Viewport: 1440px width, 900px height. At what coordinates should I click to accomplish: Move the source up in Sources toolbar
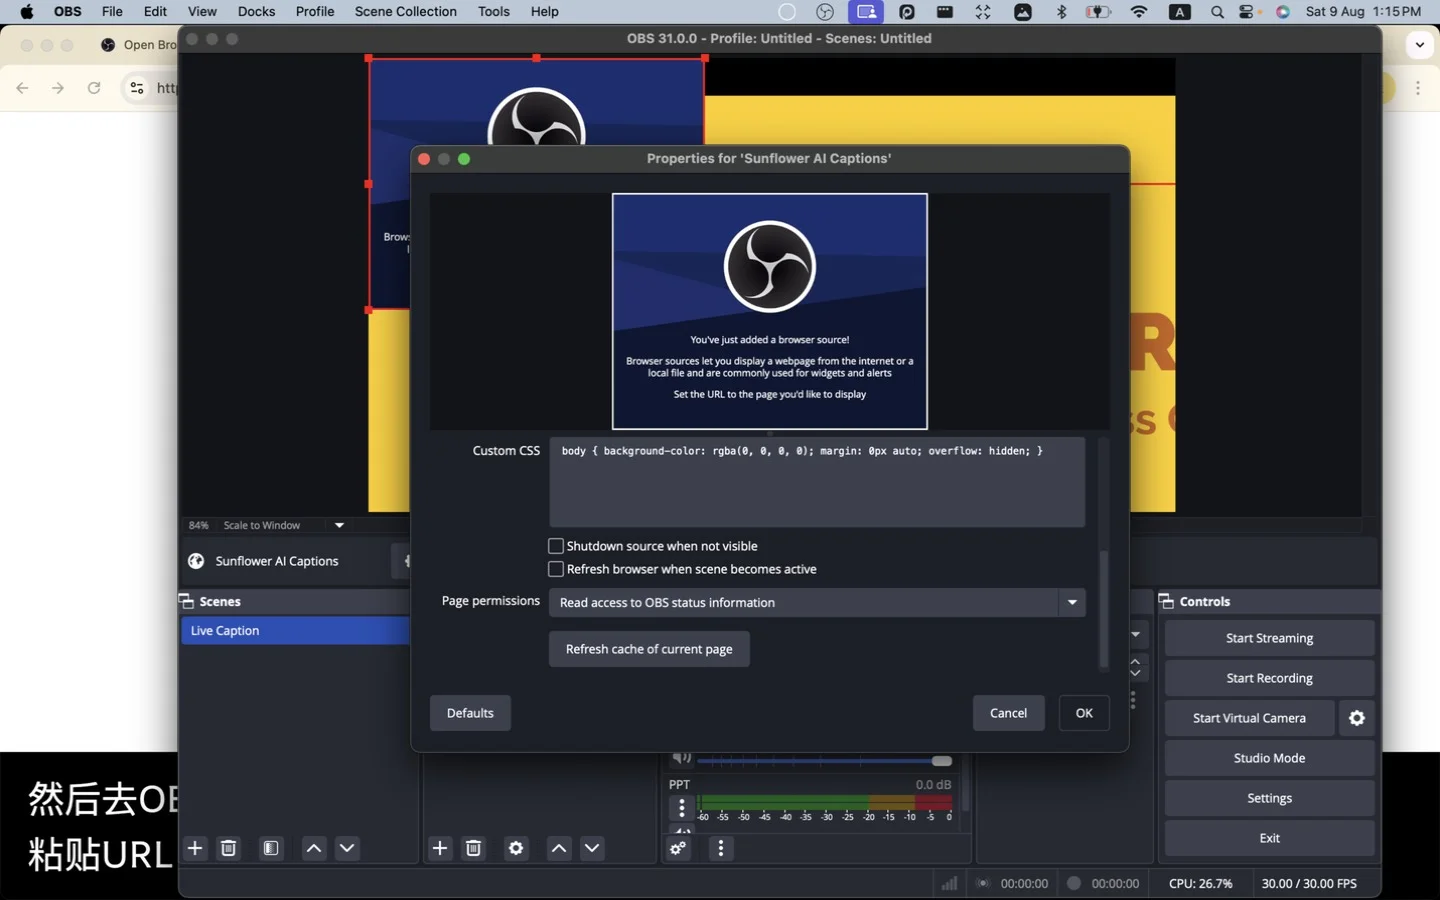559,848
